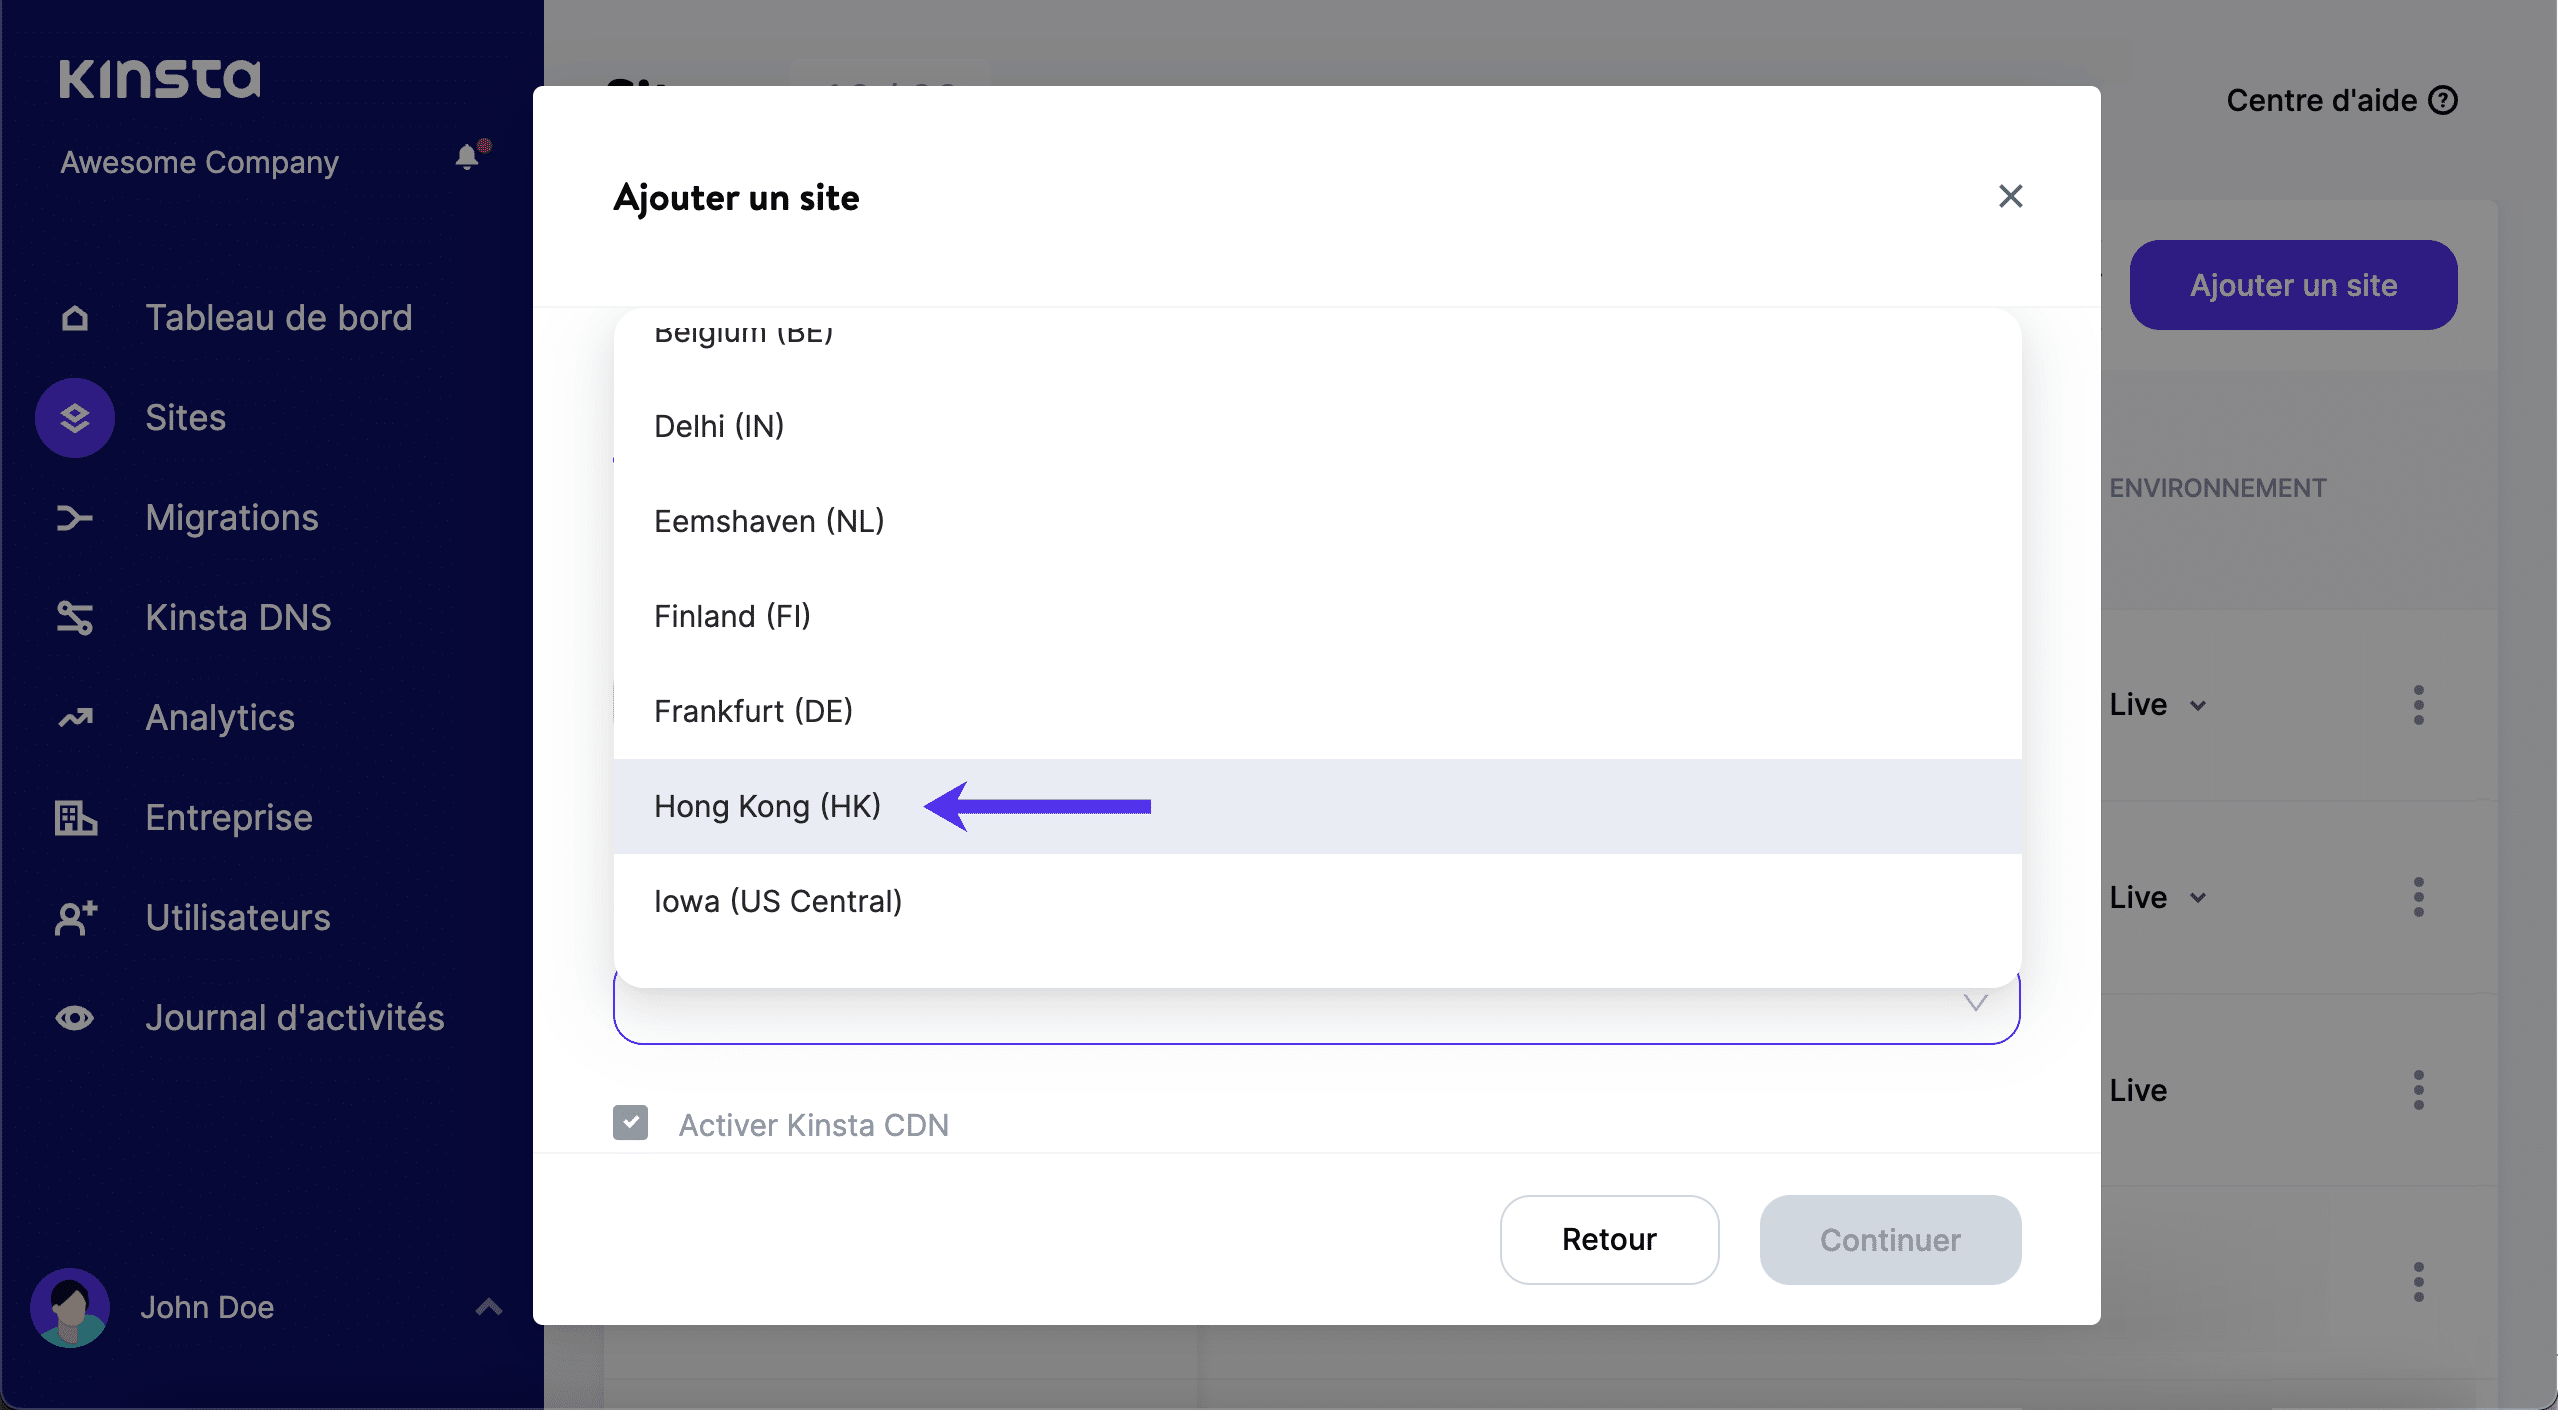This screenshot has width=2558, height=1410.
Task: Choose Frankfurt (DE) from the list
Action: pyautogui.click(x=753, y=711)
